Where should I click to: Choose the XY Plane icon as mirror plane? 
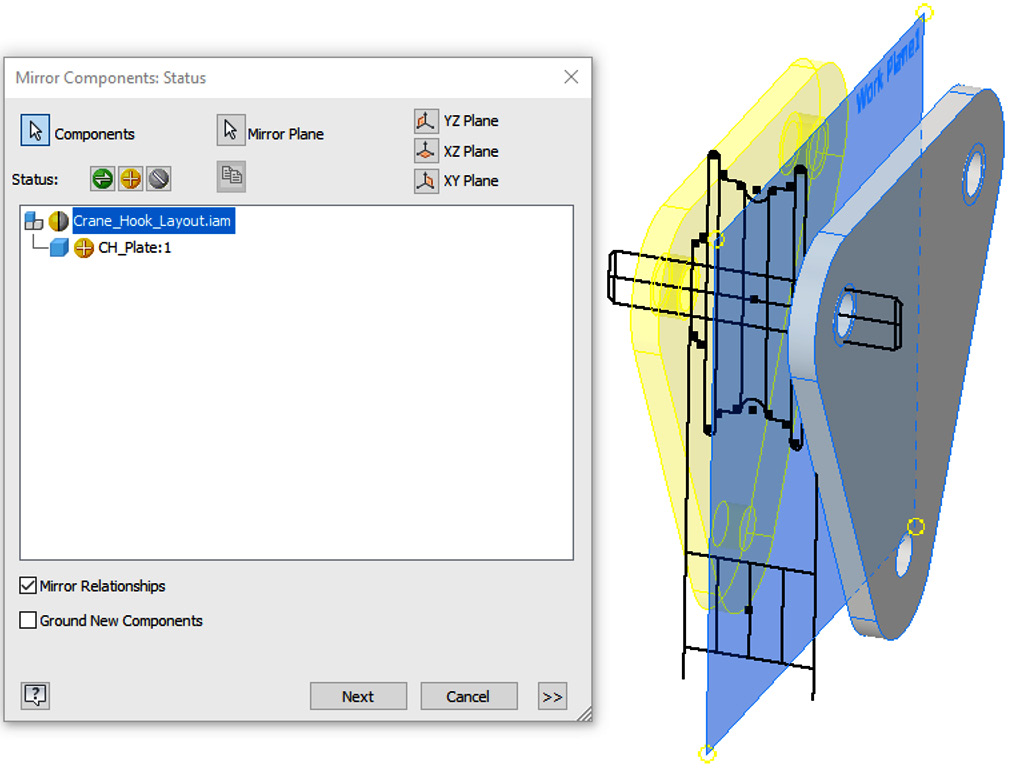pos(426,181)
